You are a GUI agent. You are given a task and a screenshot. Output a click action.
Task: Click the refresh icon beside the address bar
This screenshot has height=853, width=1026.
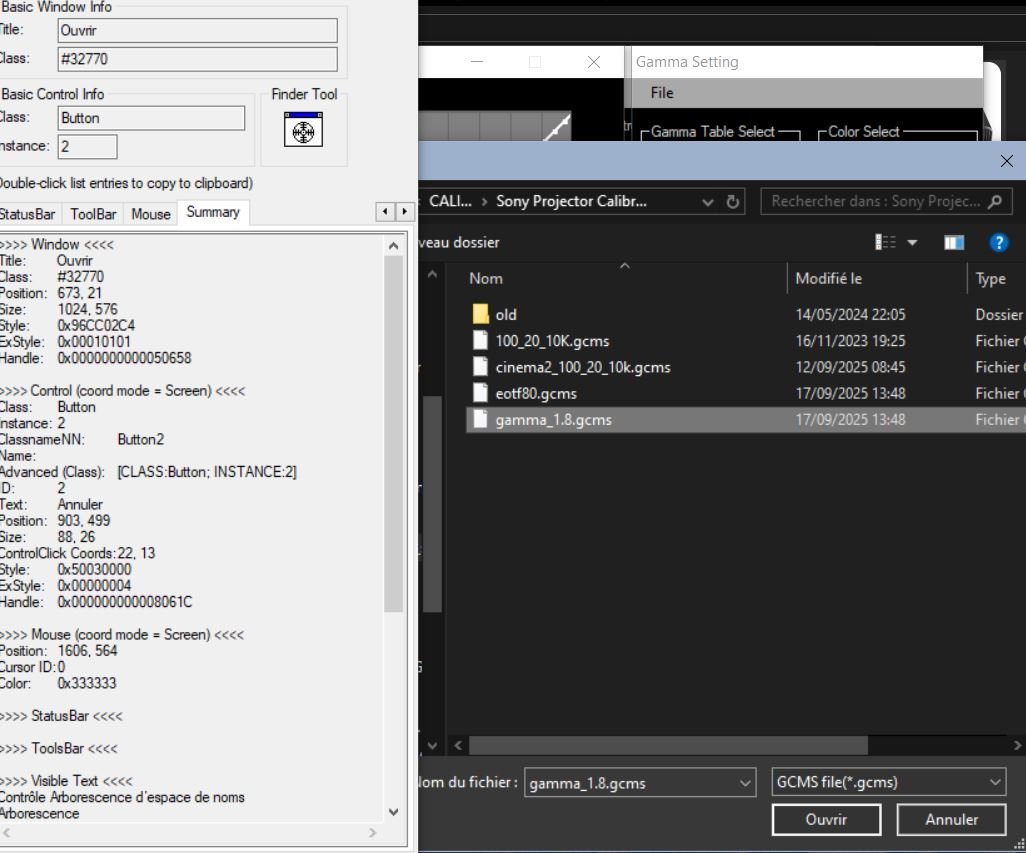point(733,201)
